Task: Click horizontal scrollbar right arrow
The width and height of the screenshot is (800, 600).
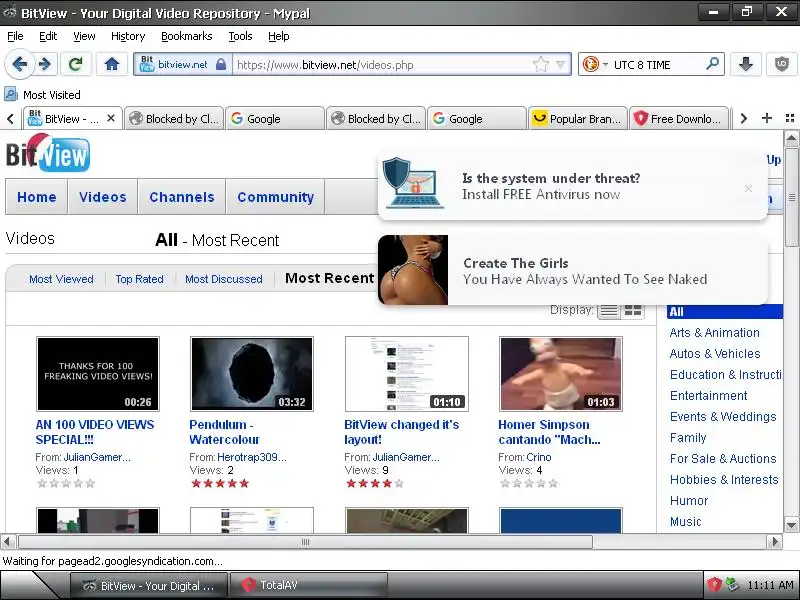Action: pyautogui.click(x=776, y=541)
